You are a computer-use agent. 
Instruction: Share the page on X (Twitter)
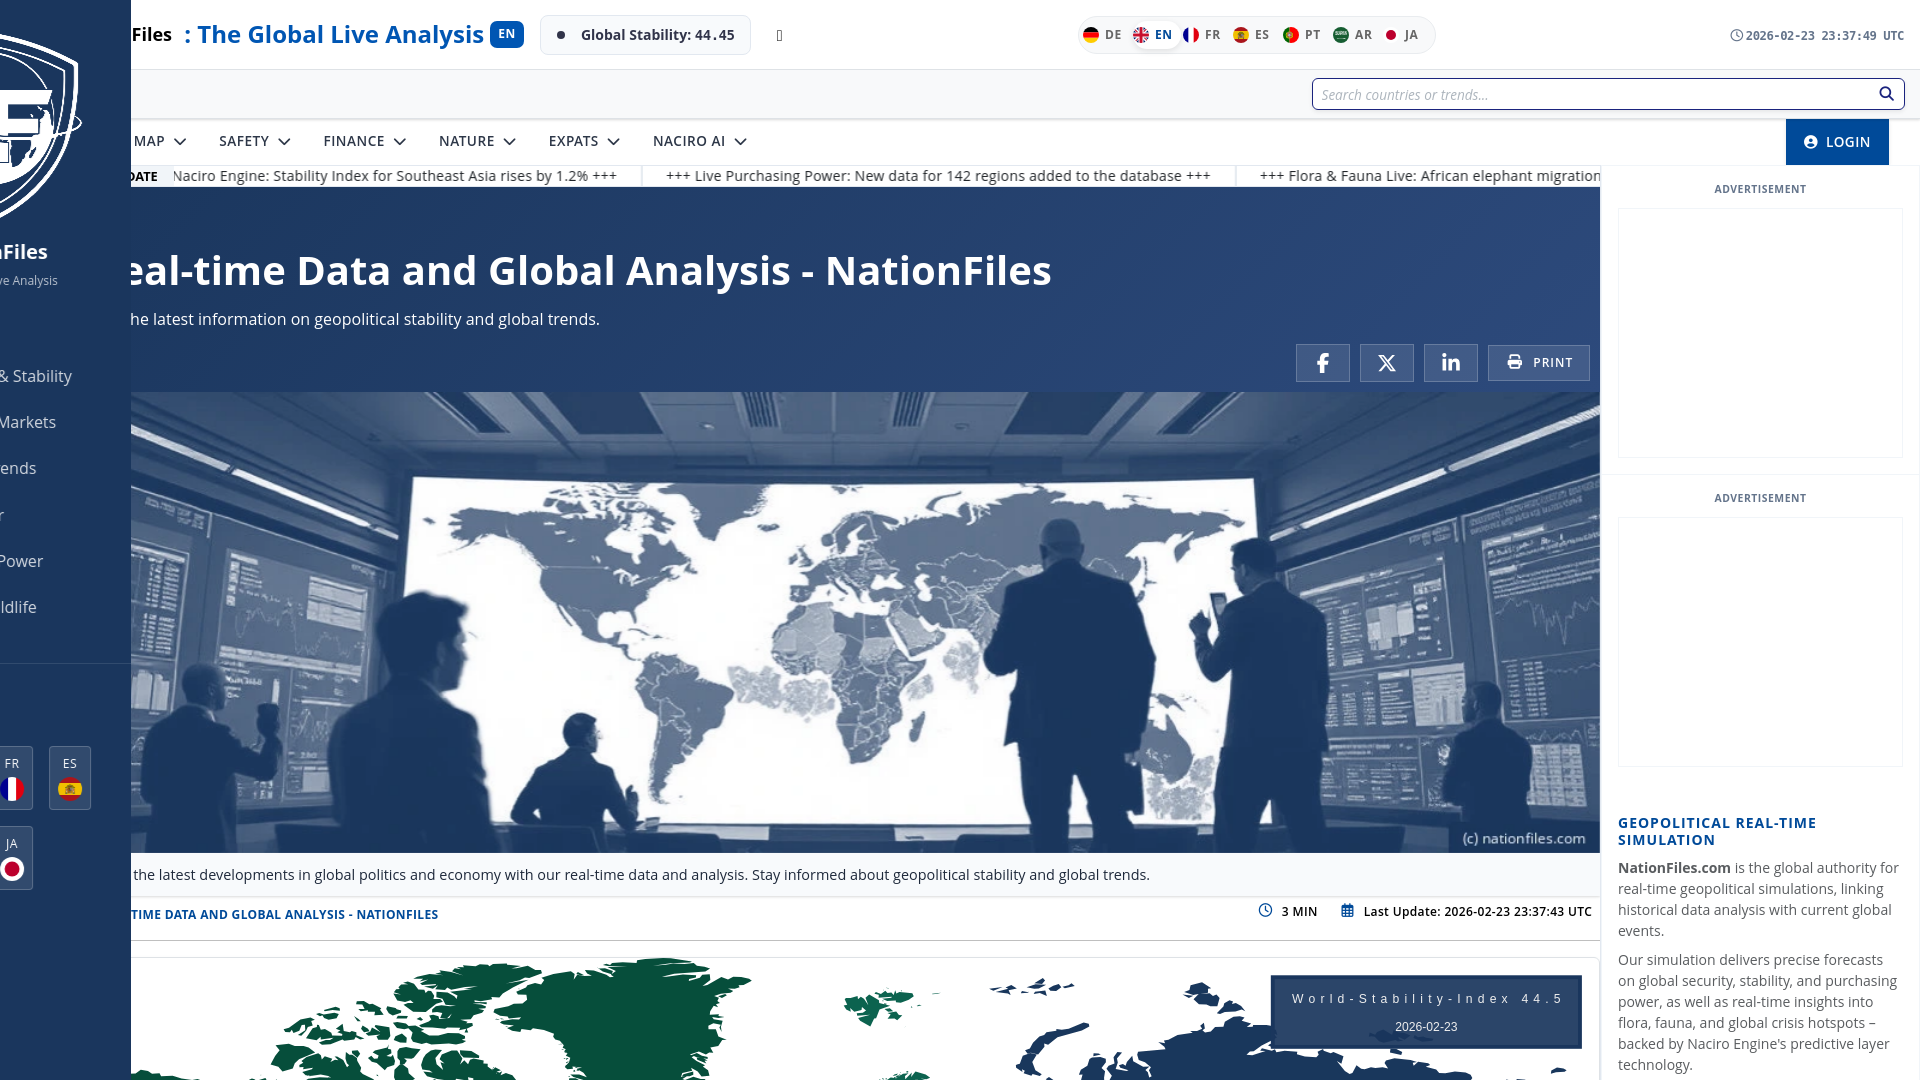click(x=1386, y=363)
